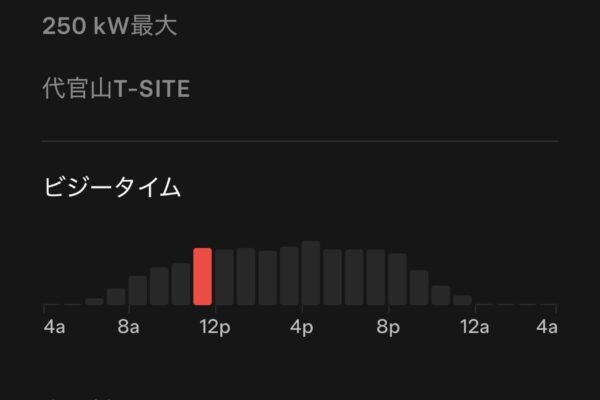Image resolution: width=600 pixels, height=400 pixels.
Task: Click the 12a axis label
Action: pos(474,327)
